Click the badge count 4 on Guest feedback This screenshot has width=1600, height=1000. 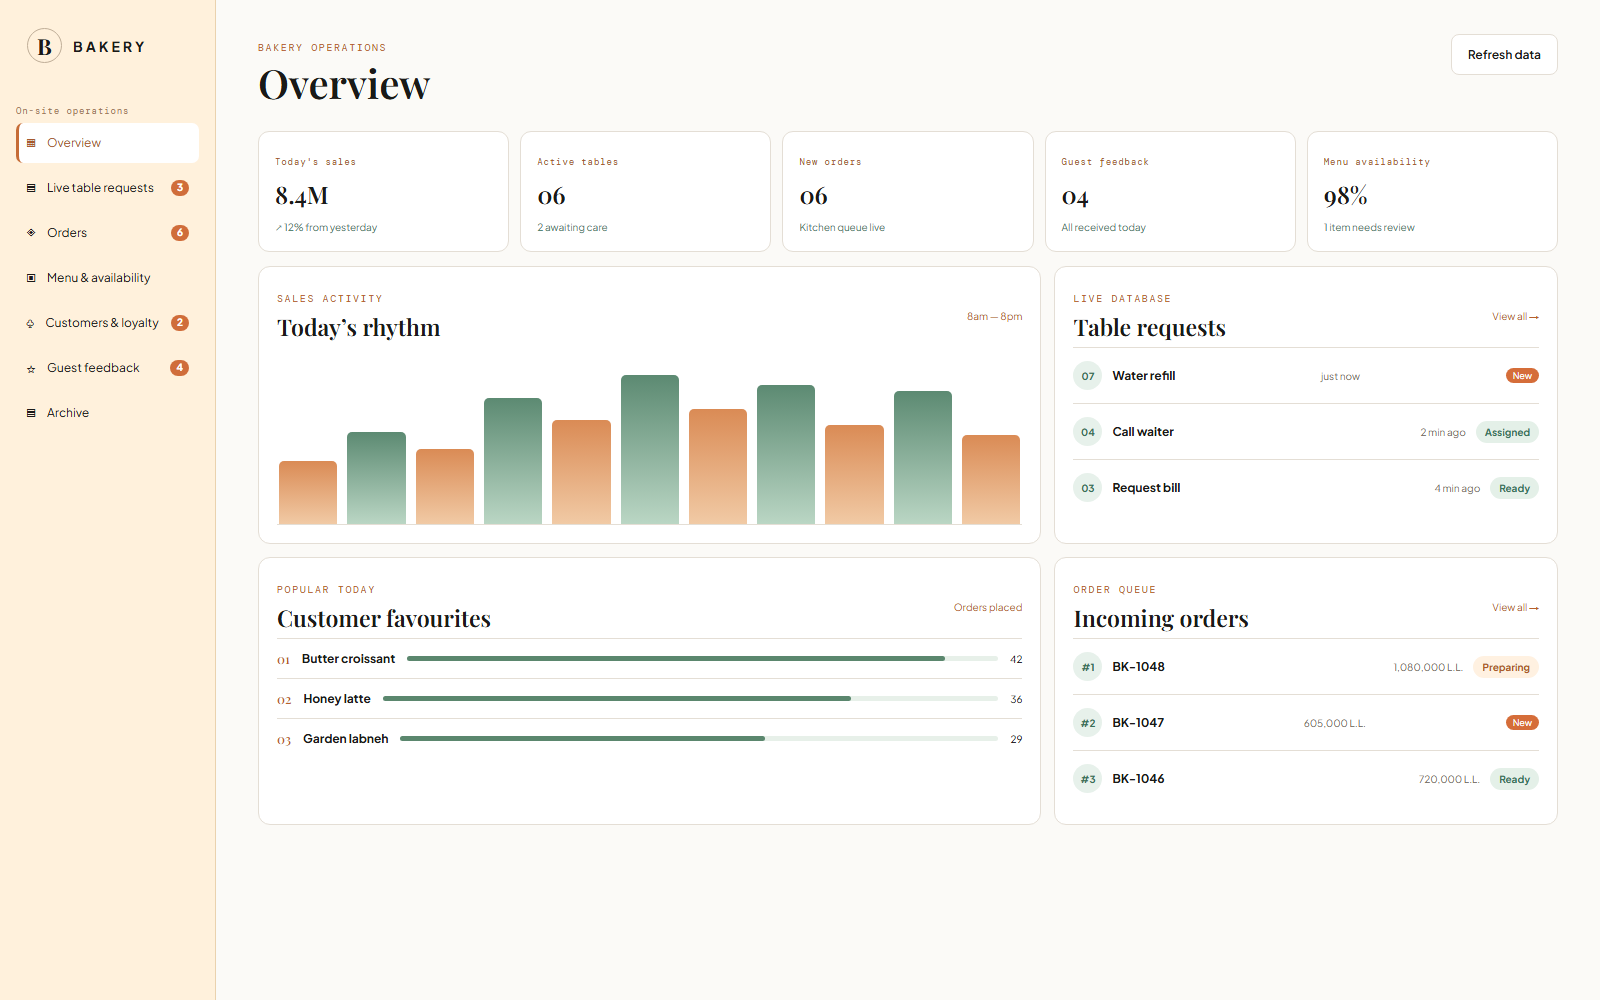(180, 368)
